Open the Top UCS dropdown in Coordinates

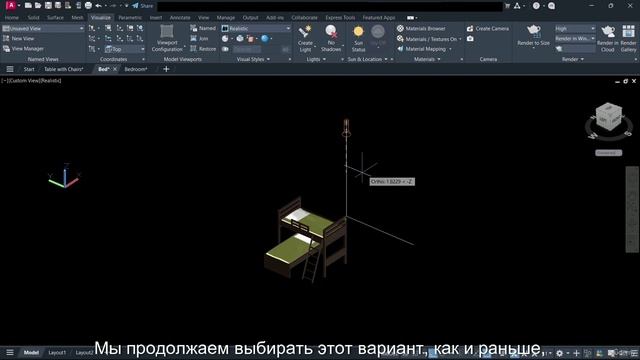click(x=124, y=49)
